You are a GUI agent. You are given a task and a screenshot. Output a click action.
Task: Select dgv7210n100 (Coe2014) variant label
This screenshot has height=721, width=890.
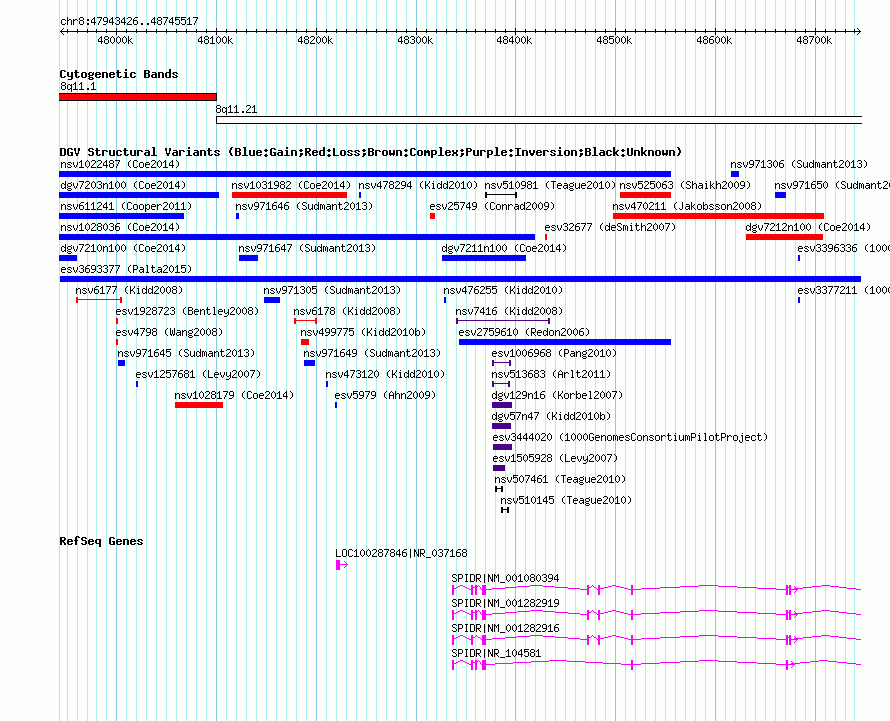point(123,248)
